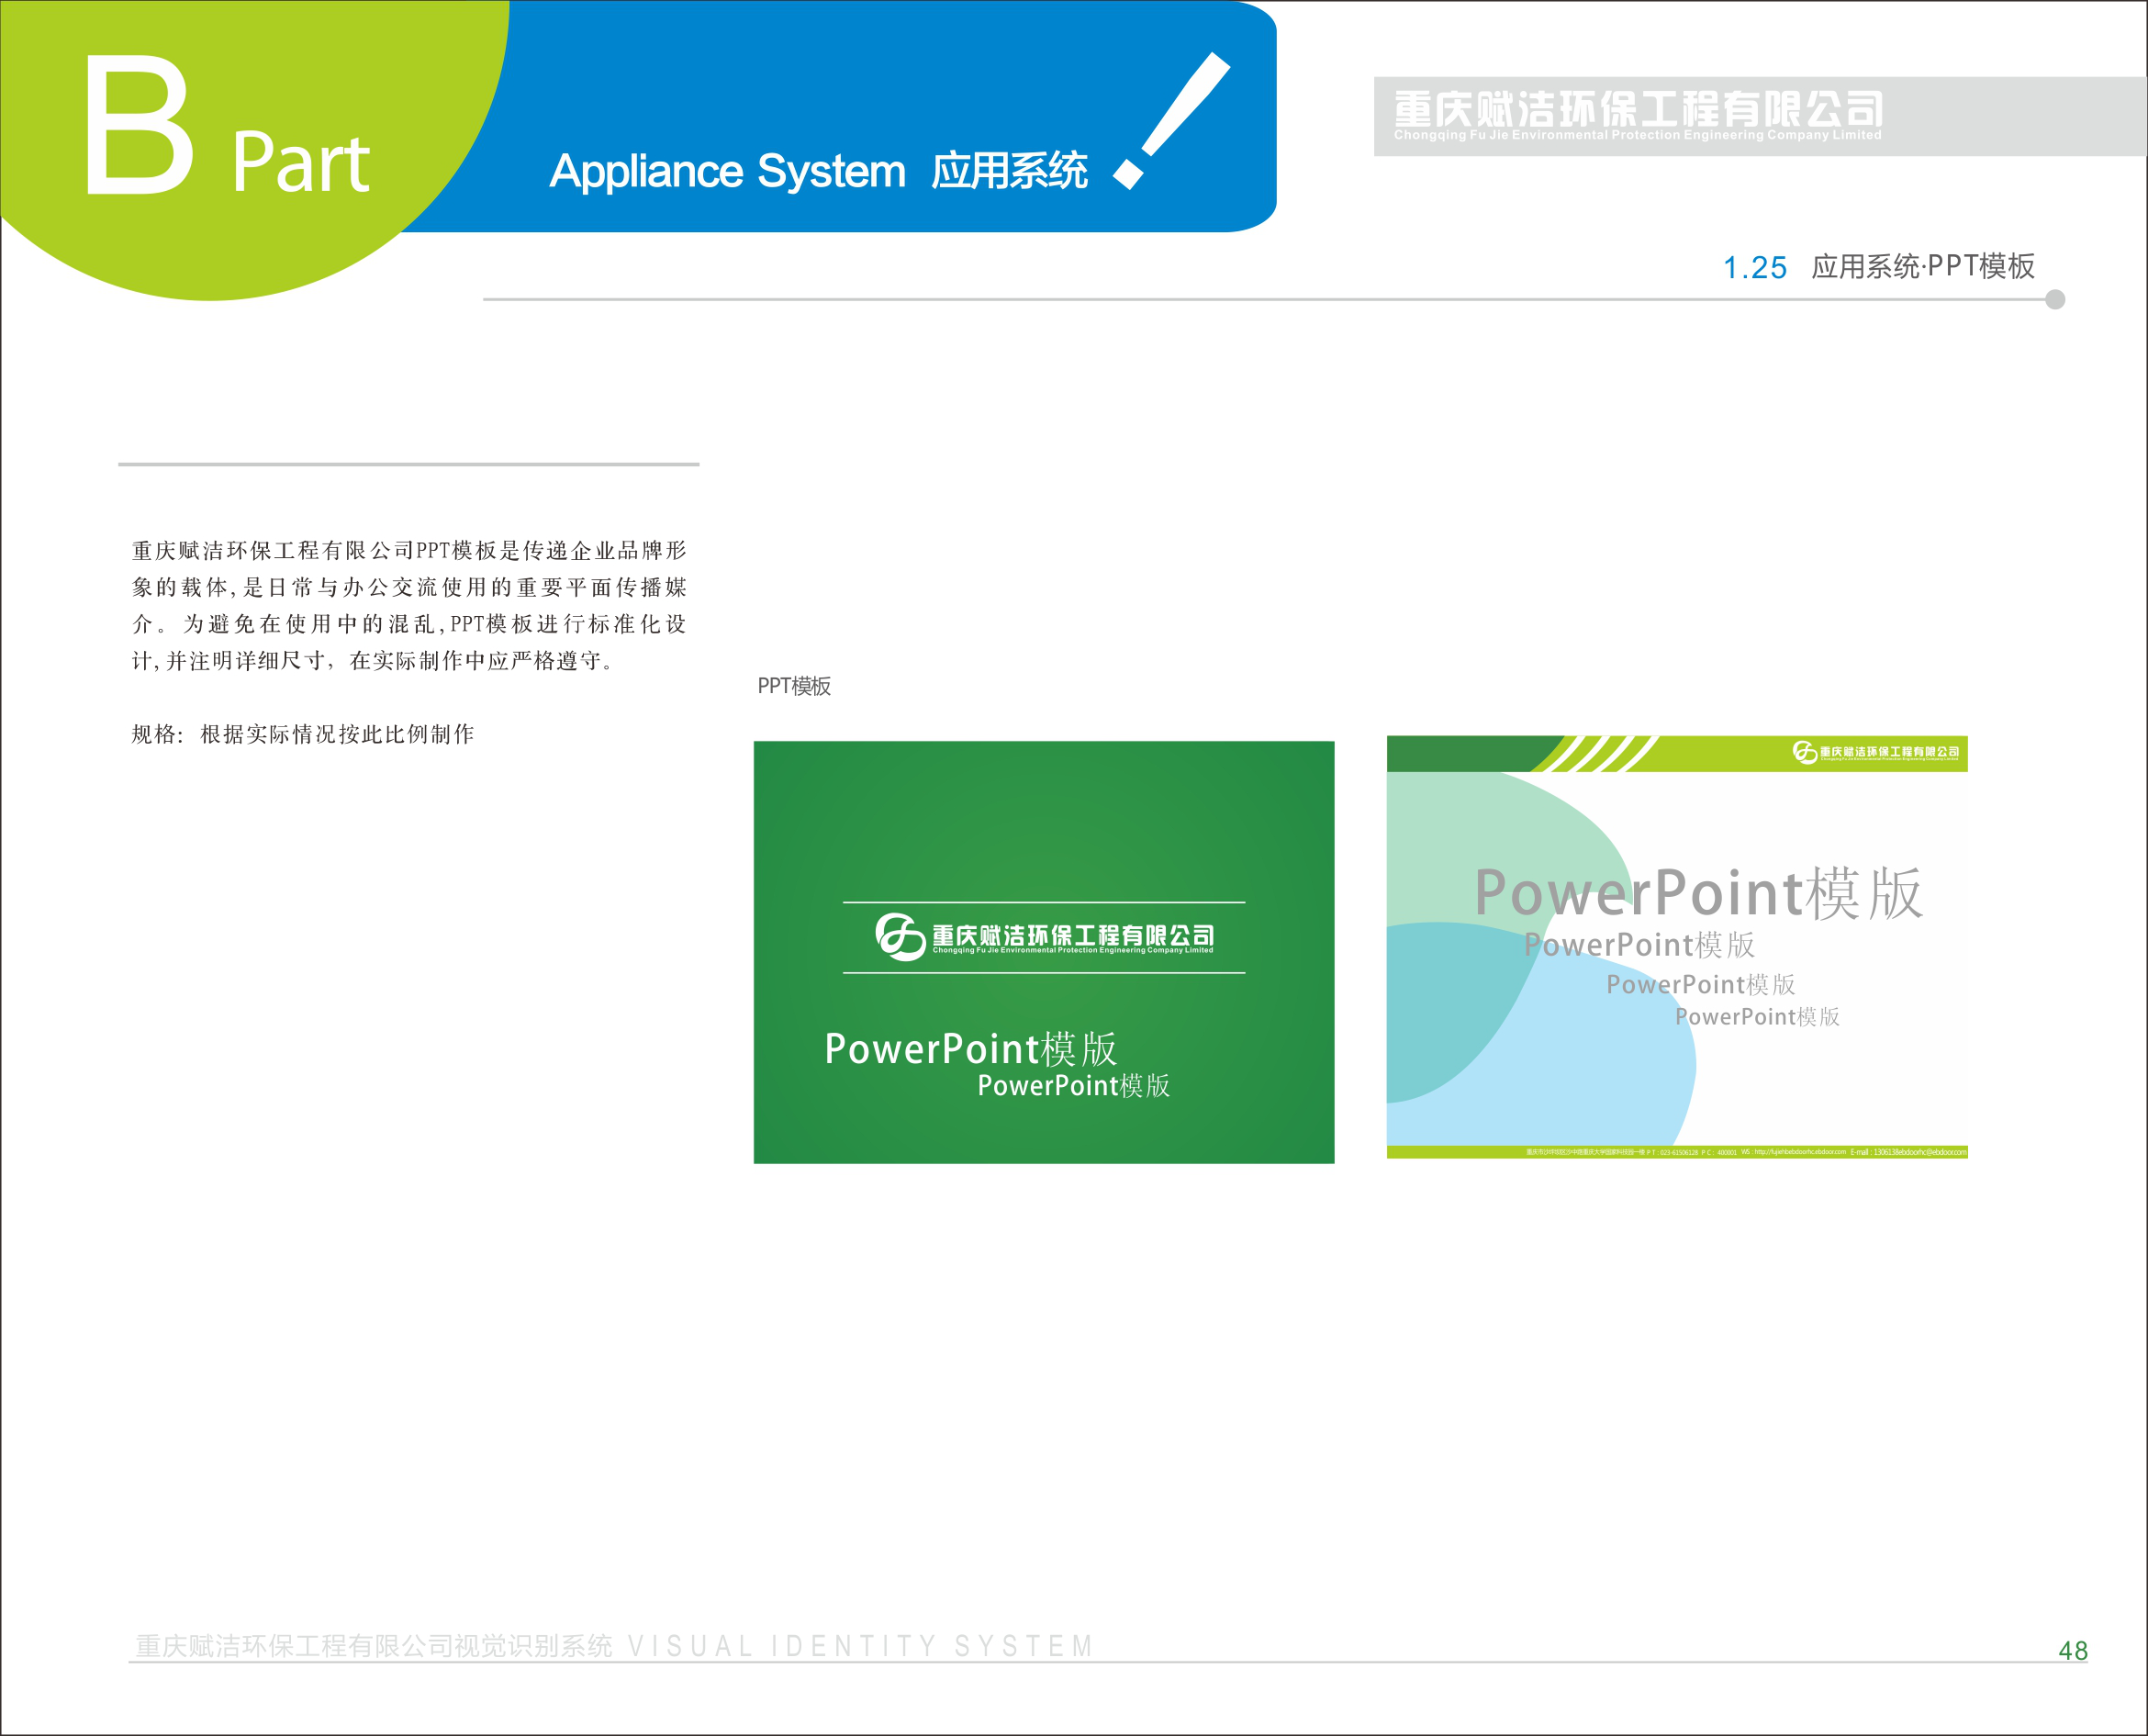Click the 'PPT模板' caption label

794,686
